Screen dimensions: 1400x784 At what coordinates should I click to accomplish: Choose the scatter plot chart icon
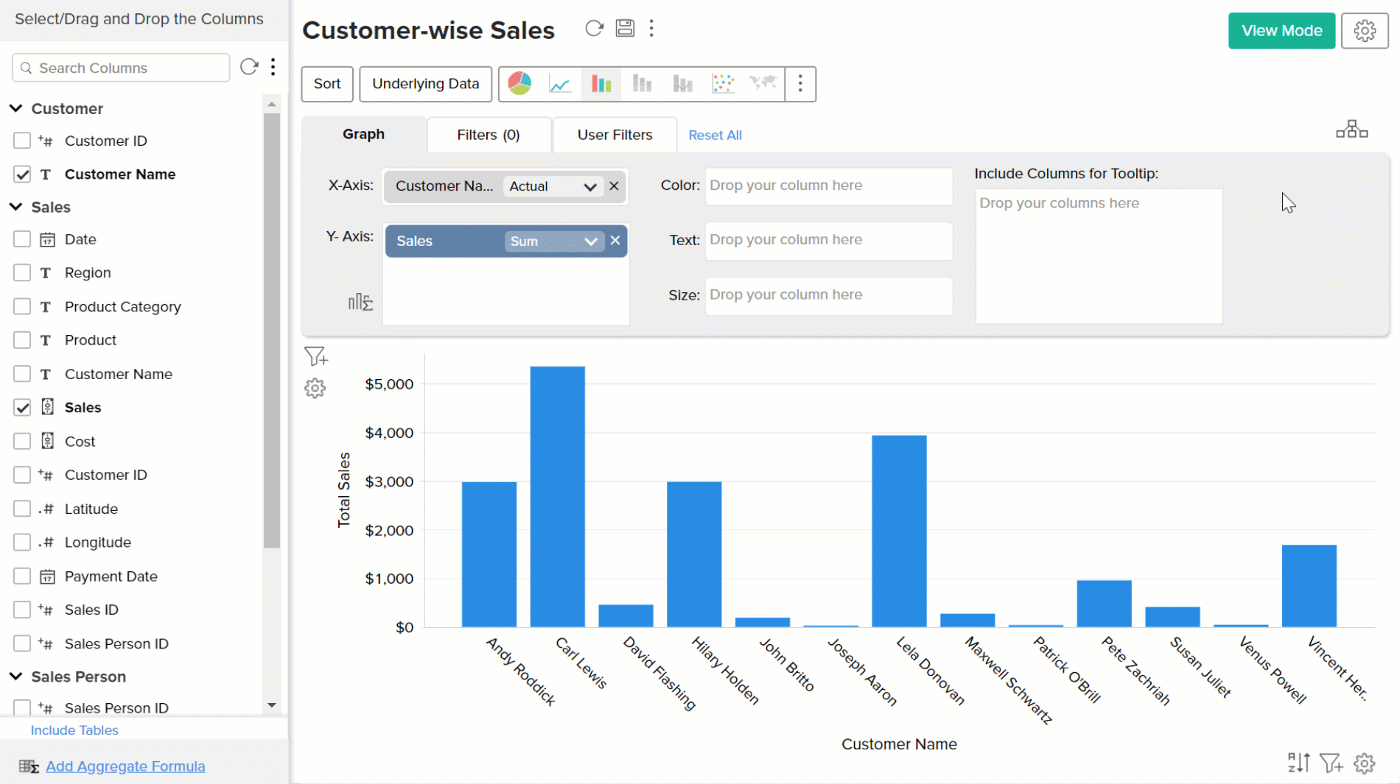click(723, 84)
